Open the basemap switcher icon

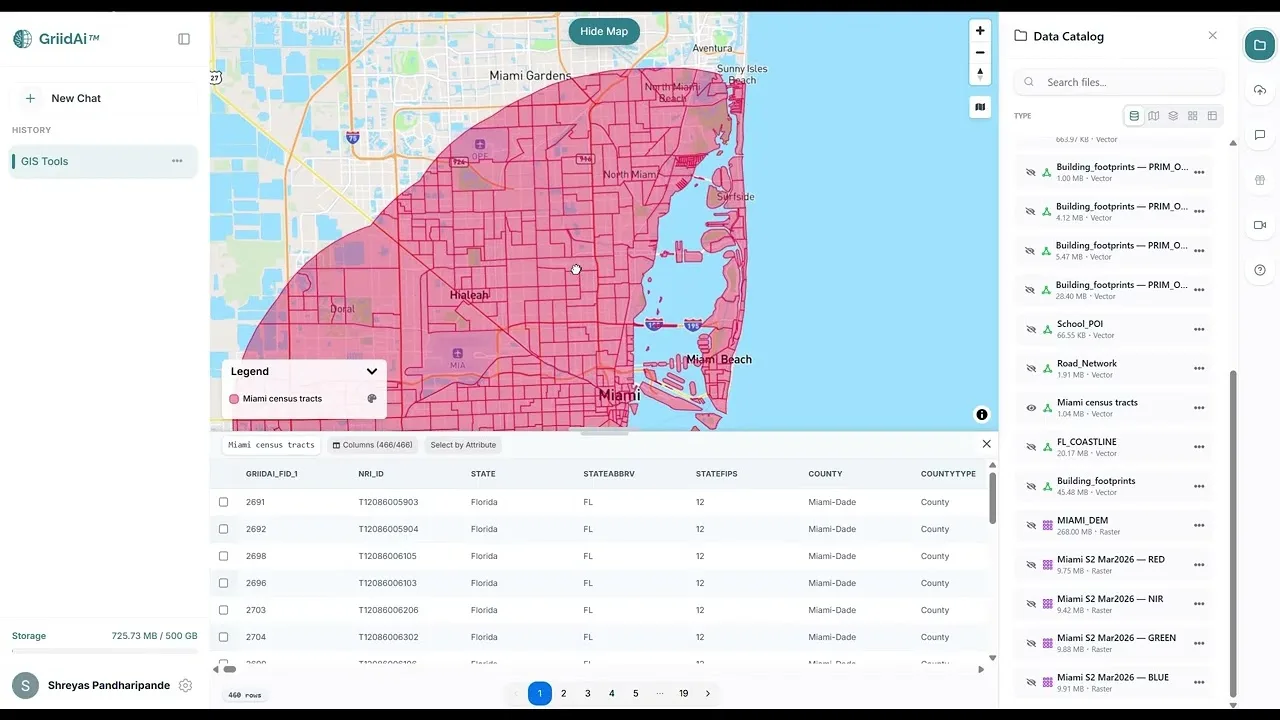(x=980, y=107)
